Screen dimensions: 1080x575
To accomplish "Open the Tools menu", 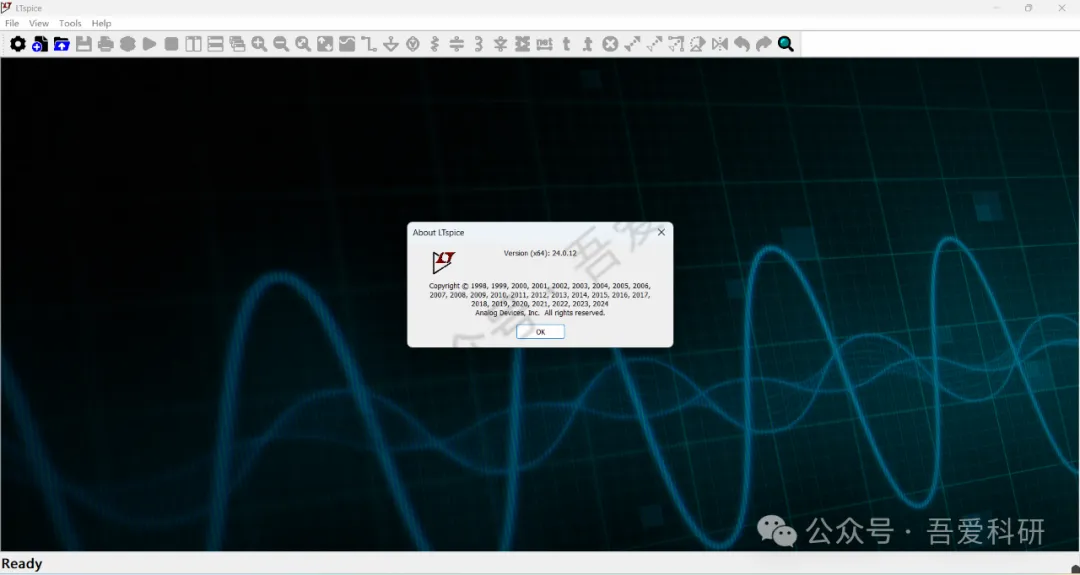I will [70, 23].
